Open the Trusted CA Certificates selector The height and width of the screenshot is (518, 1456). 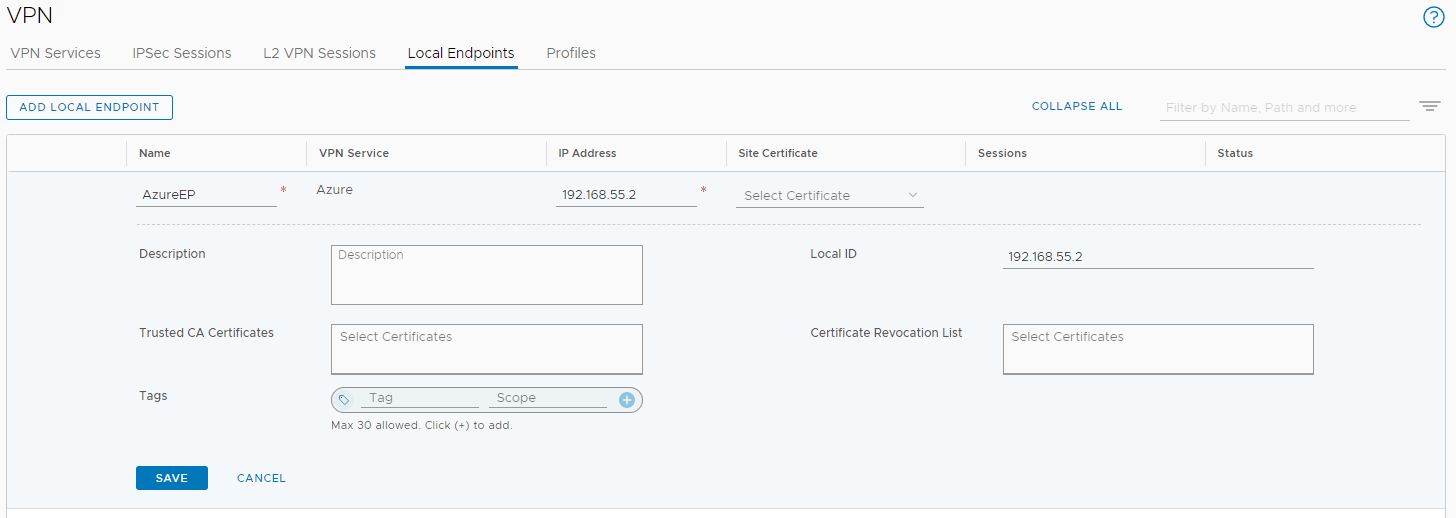[487, 349]
